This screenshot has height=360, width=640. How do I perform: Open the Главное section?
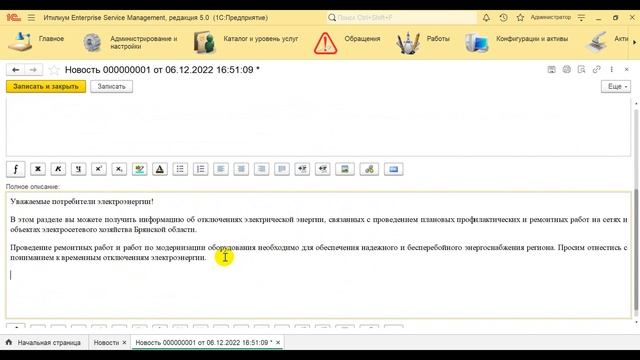click(x=36, y=42)
